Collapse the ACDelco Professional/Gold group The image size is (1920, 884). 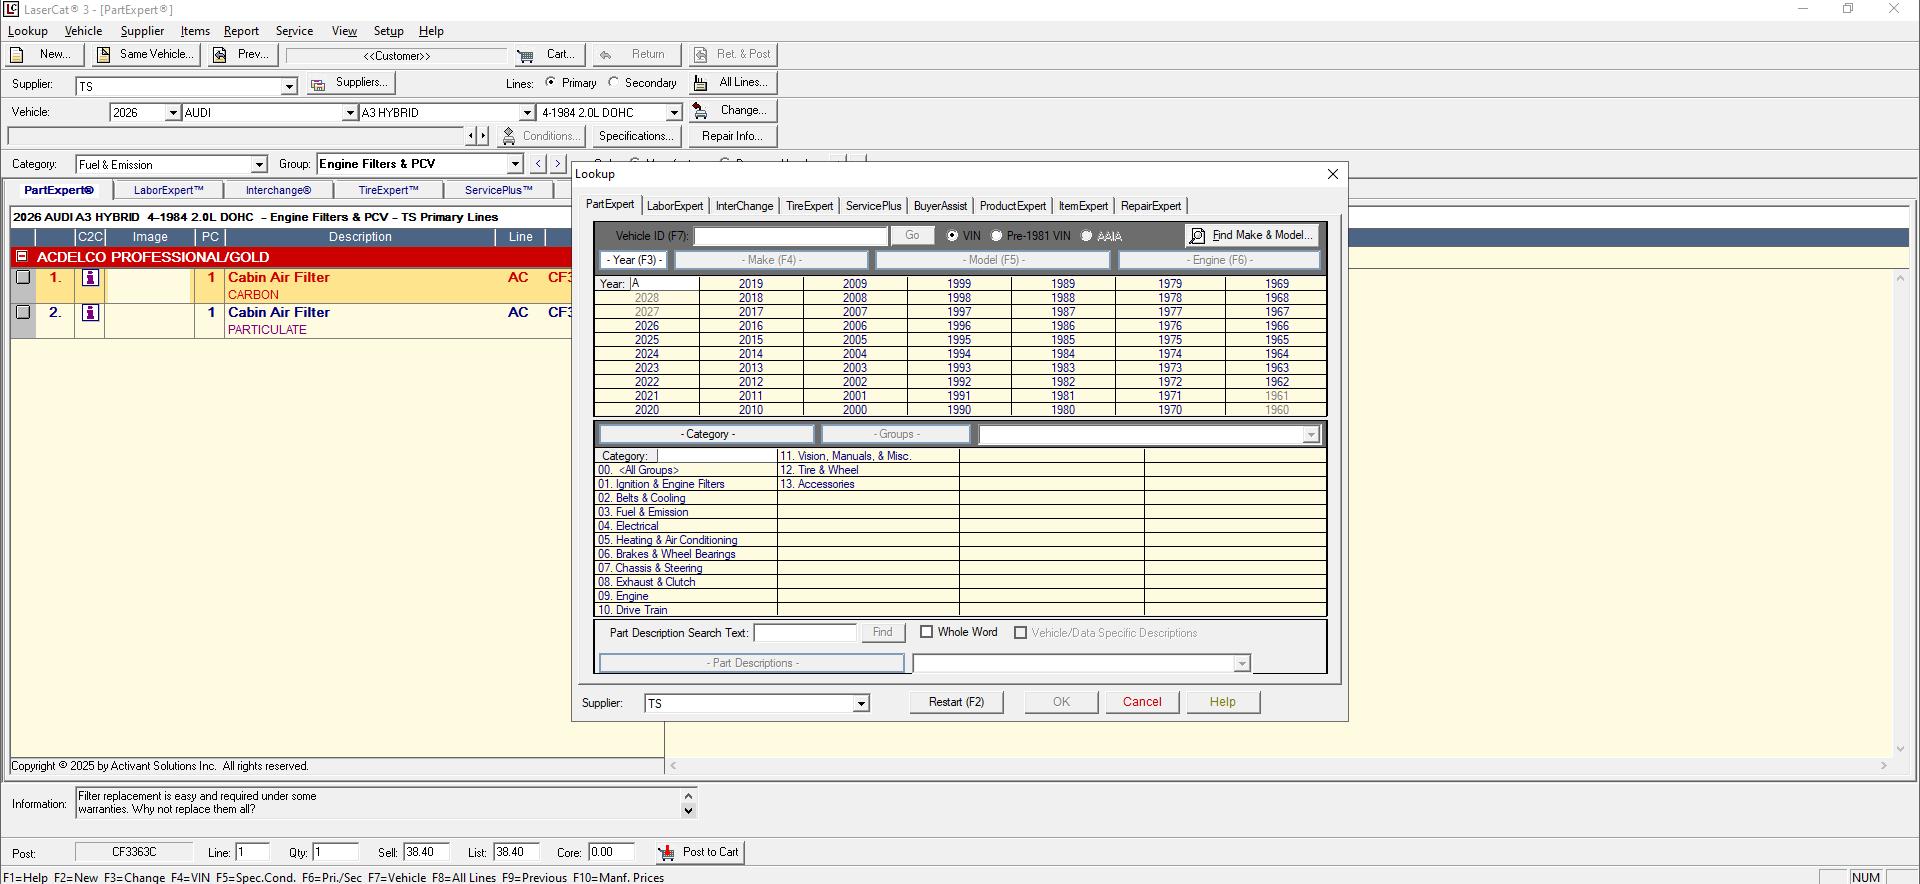click(x=22, y=257)
